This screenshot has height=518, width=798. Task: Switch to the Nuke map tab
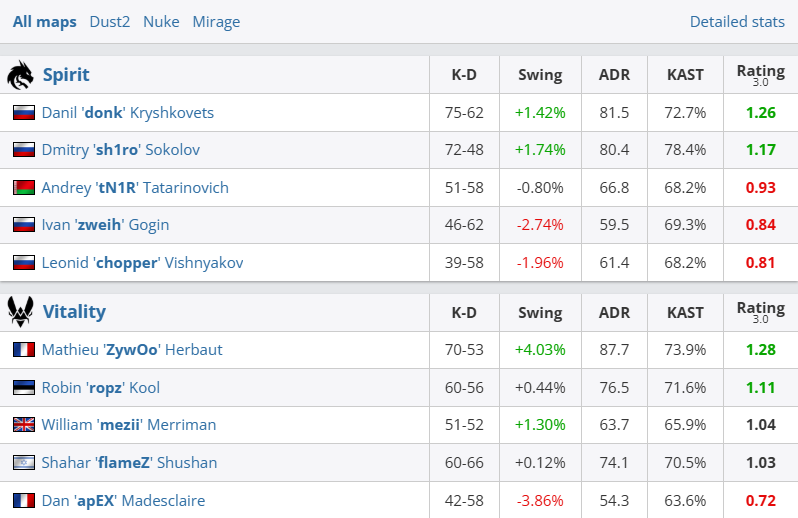click(x=161, y=21)
